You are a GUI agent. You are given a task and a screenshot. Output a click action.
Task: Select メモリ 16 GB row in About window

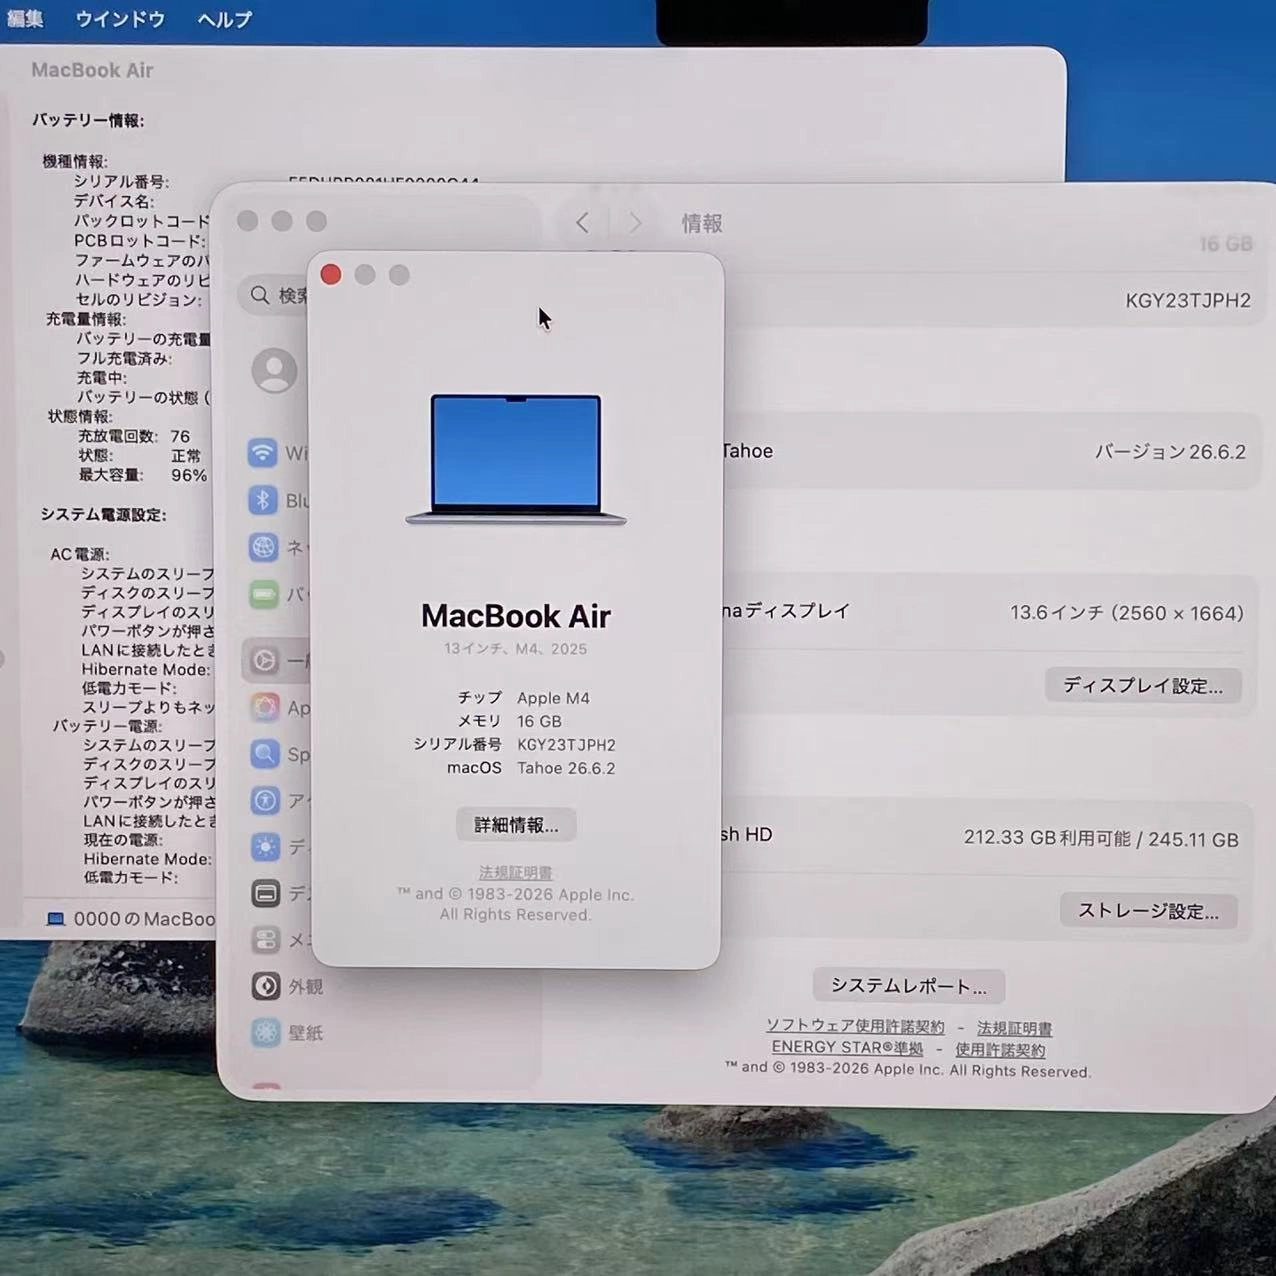[x=509, y=721]
